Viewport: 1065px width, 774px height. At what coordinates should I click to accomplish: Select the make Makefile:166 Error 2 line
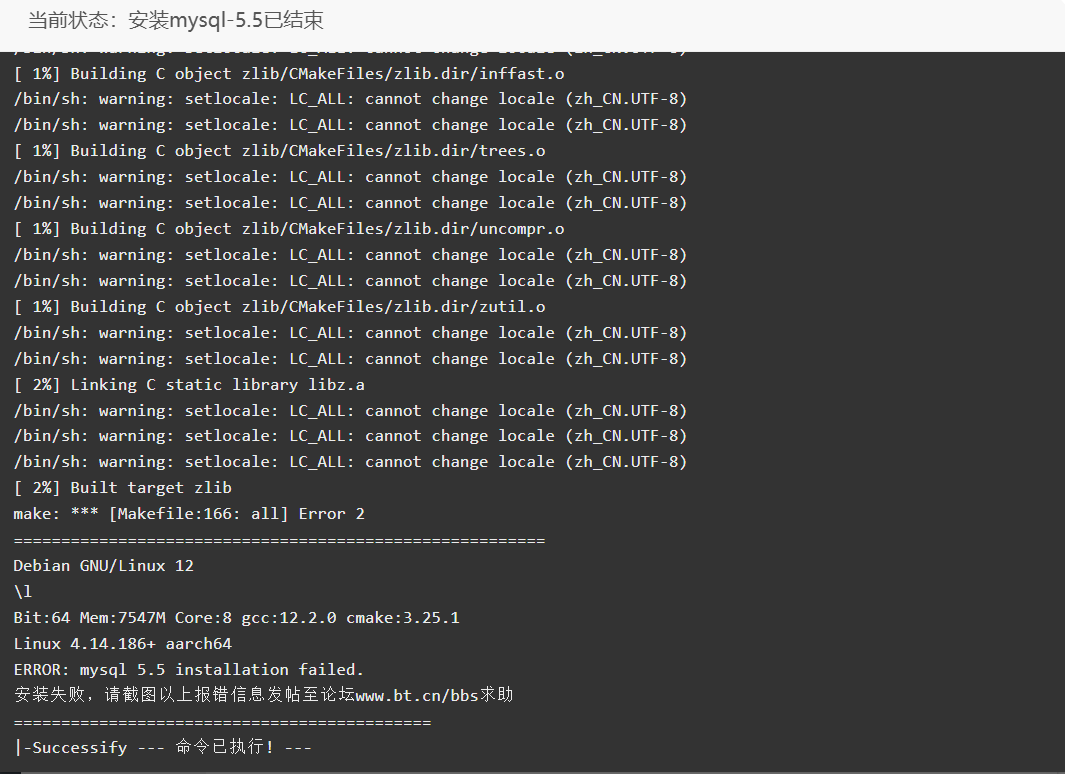pos(189,514)
